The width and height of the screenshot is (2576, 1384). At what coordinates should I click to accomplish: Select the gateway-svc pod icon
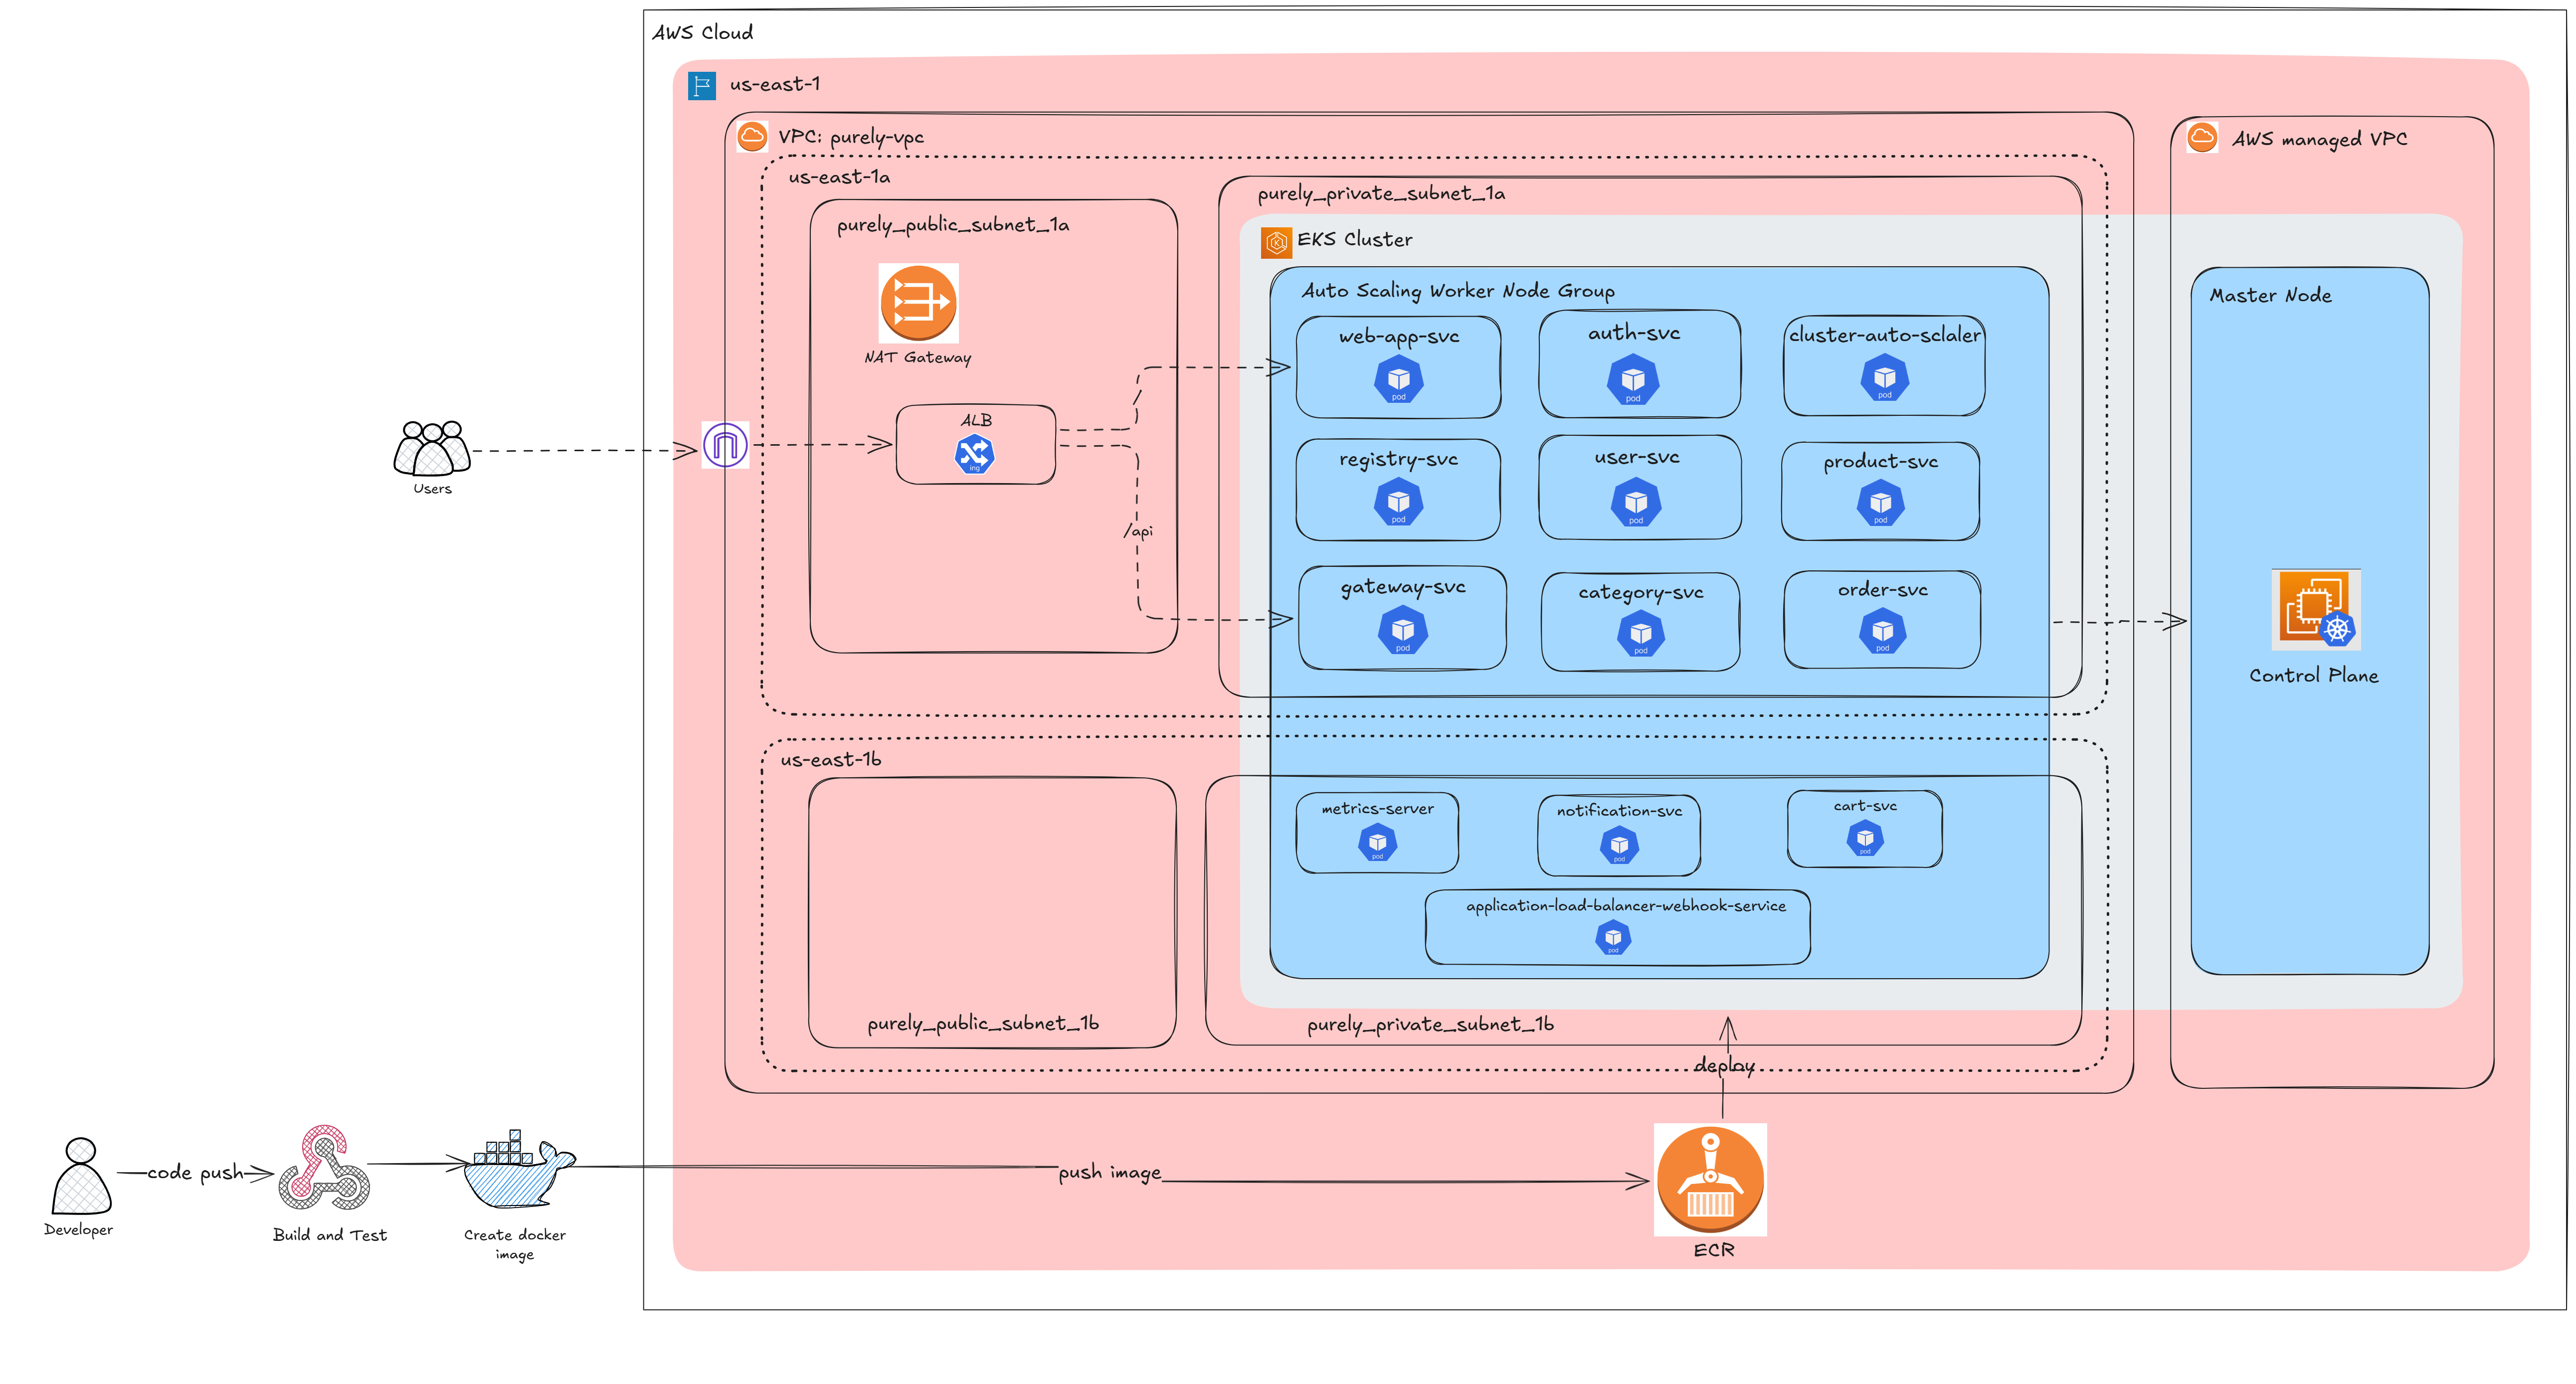[1403, 630]
